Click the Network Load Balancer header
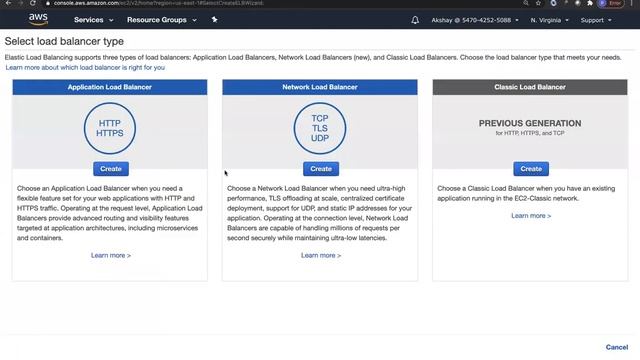Screen dimensions: 640x360 click(x=320, y=87)
